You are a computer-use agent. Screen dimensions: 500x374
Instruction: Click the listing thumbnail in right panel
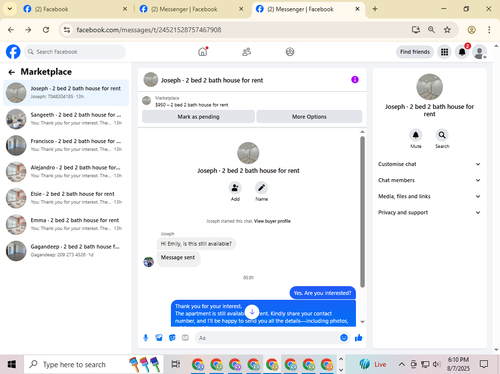pyautogui.click(x=429, y=87)
